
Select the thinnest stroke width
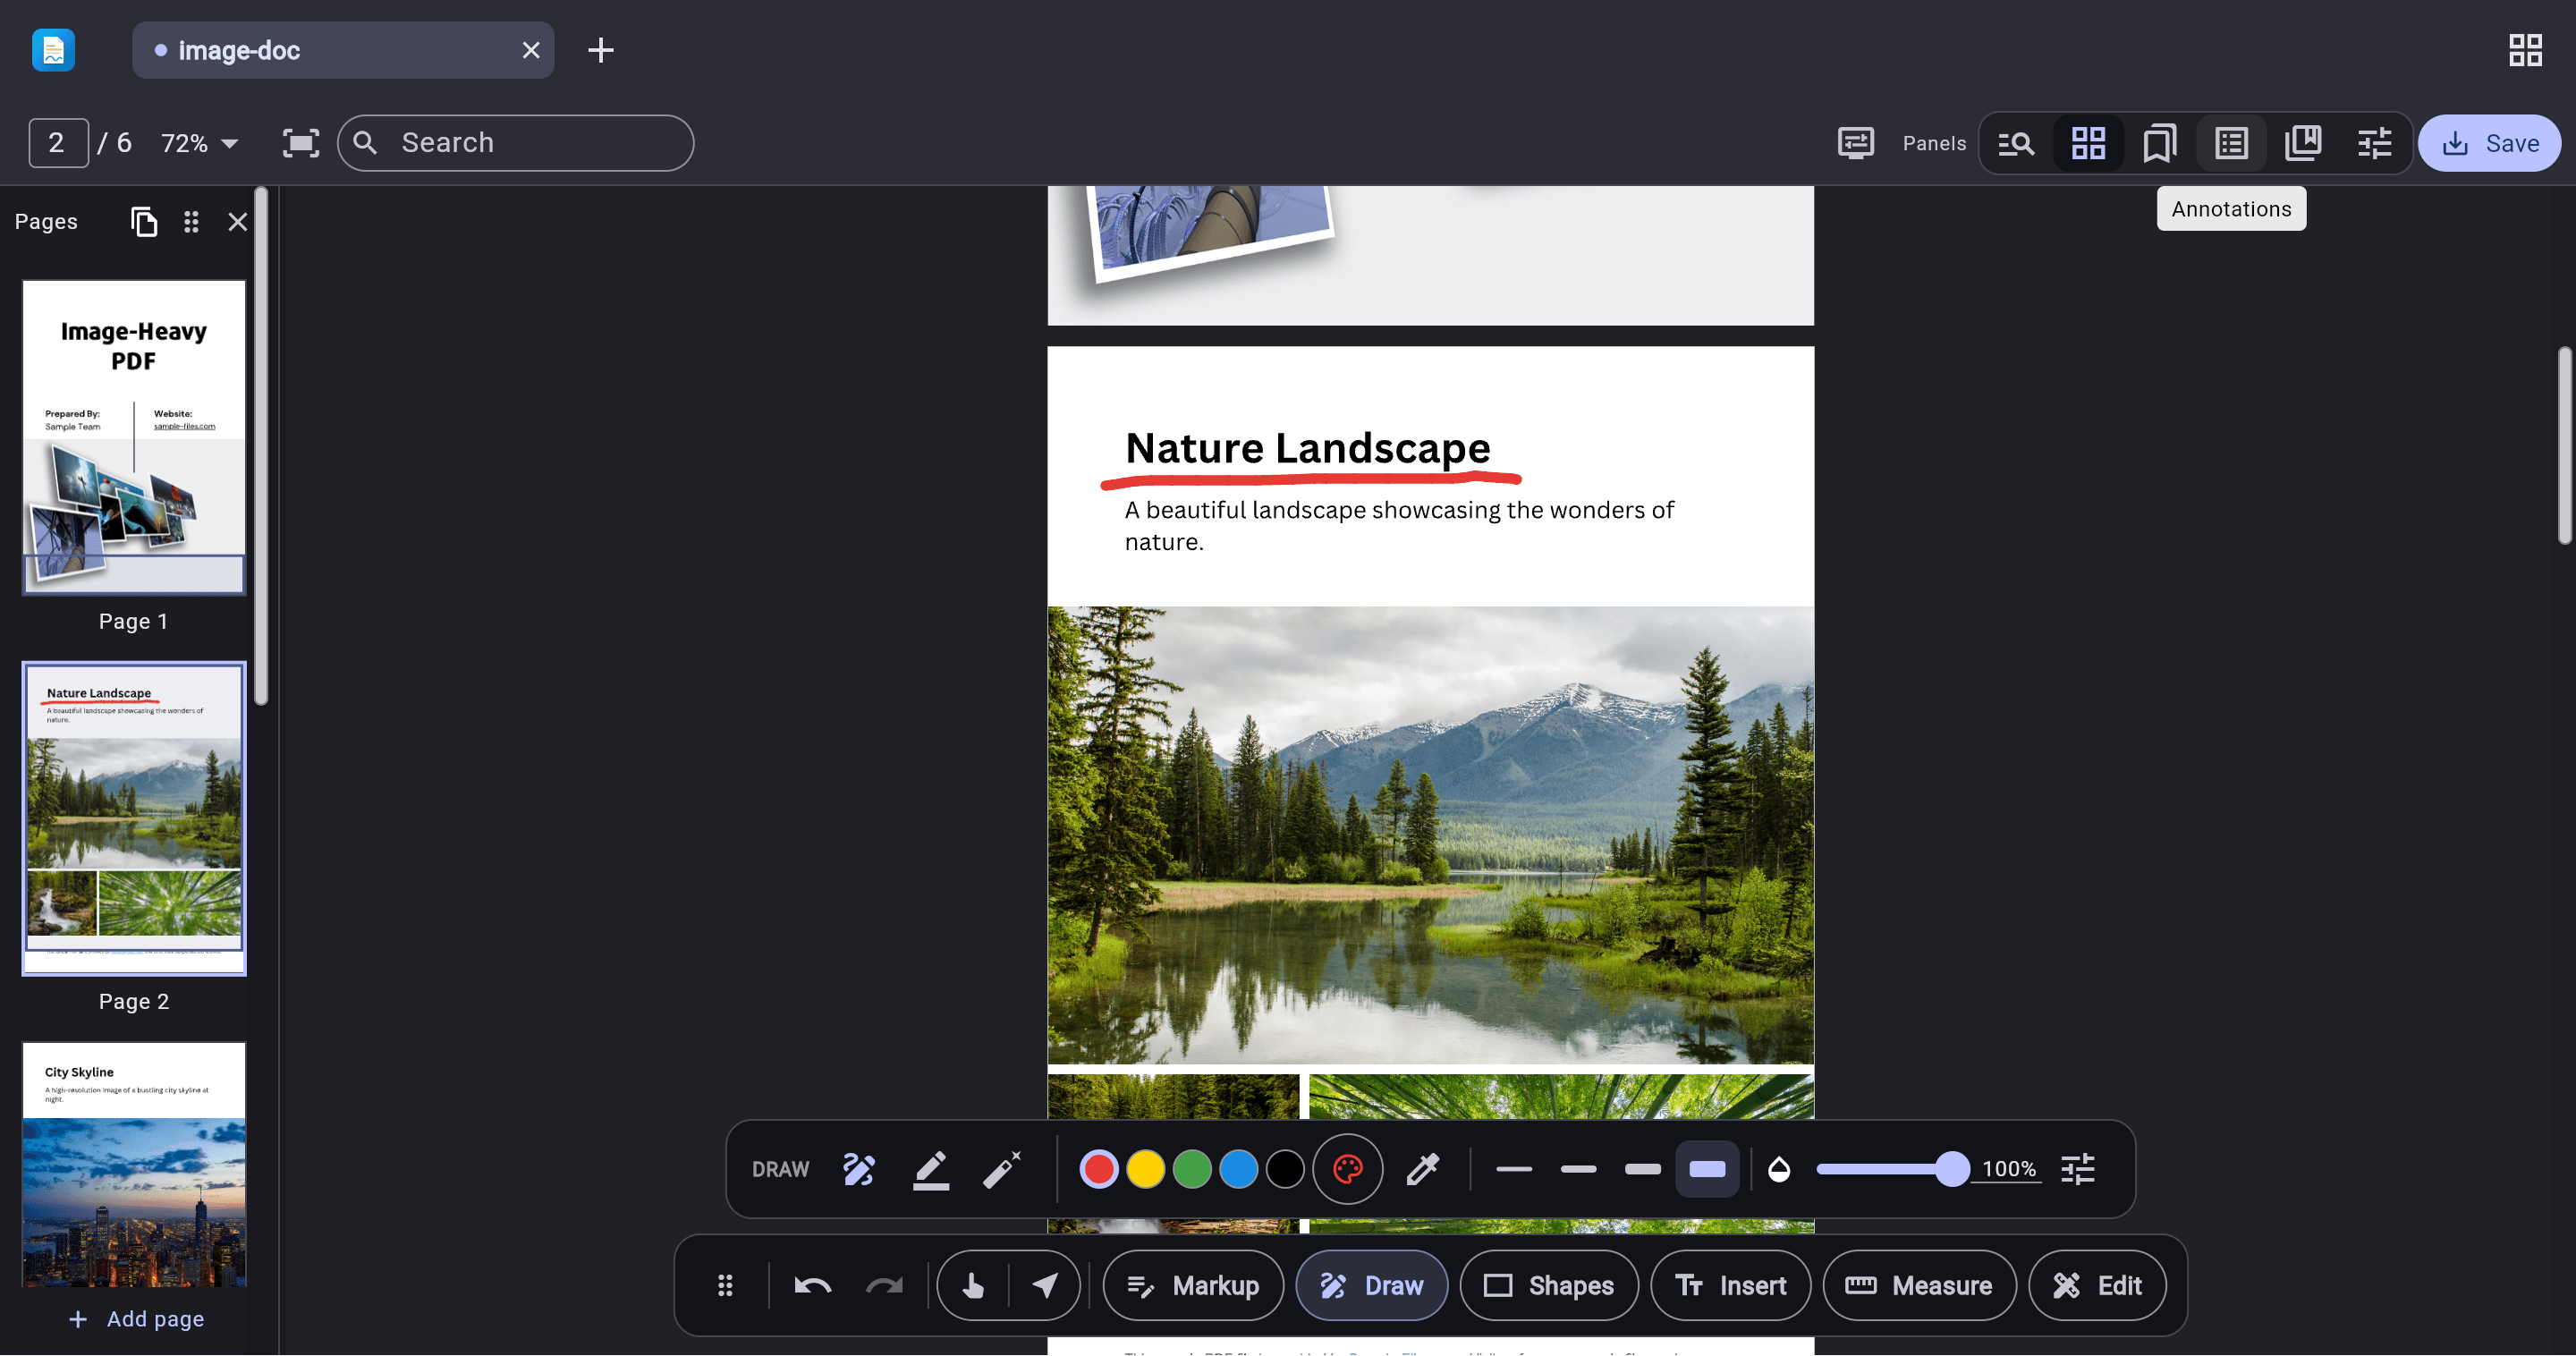coord(1513,1169)
